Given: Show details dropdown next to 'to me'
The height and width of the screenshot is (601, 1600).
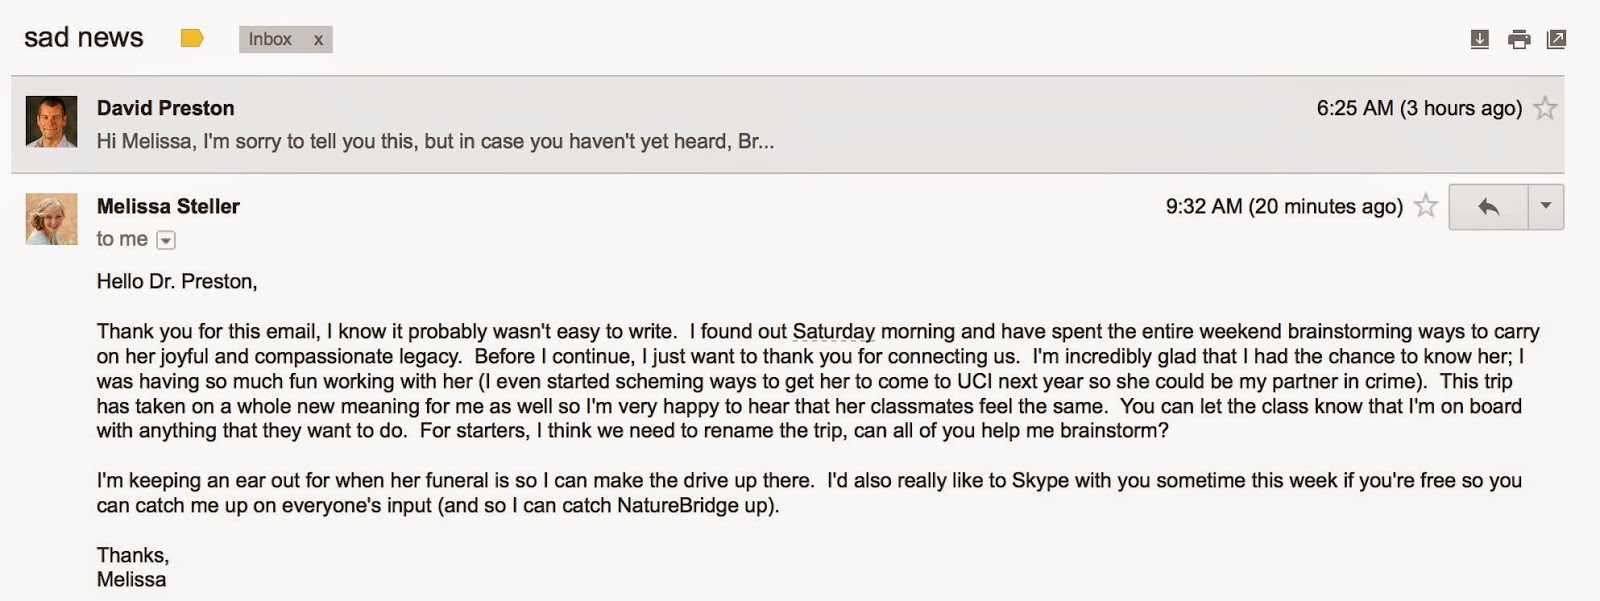Looking at the screenshot, I should (166, 240).
